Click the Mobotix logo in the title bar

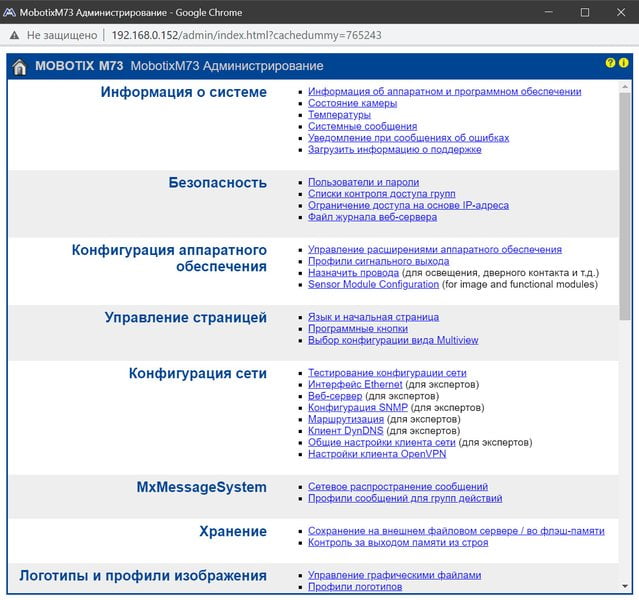click(9, 12)
